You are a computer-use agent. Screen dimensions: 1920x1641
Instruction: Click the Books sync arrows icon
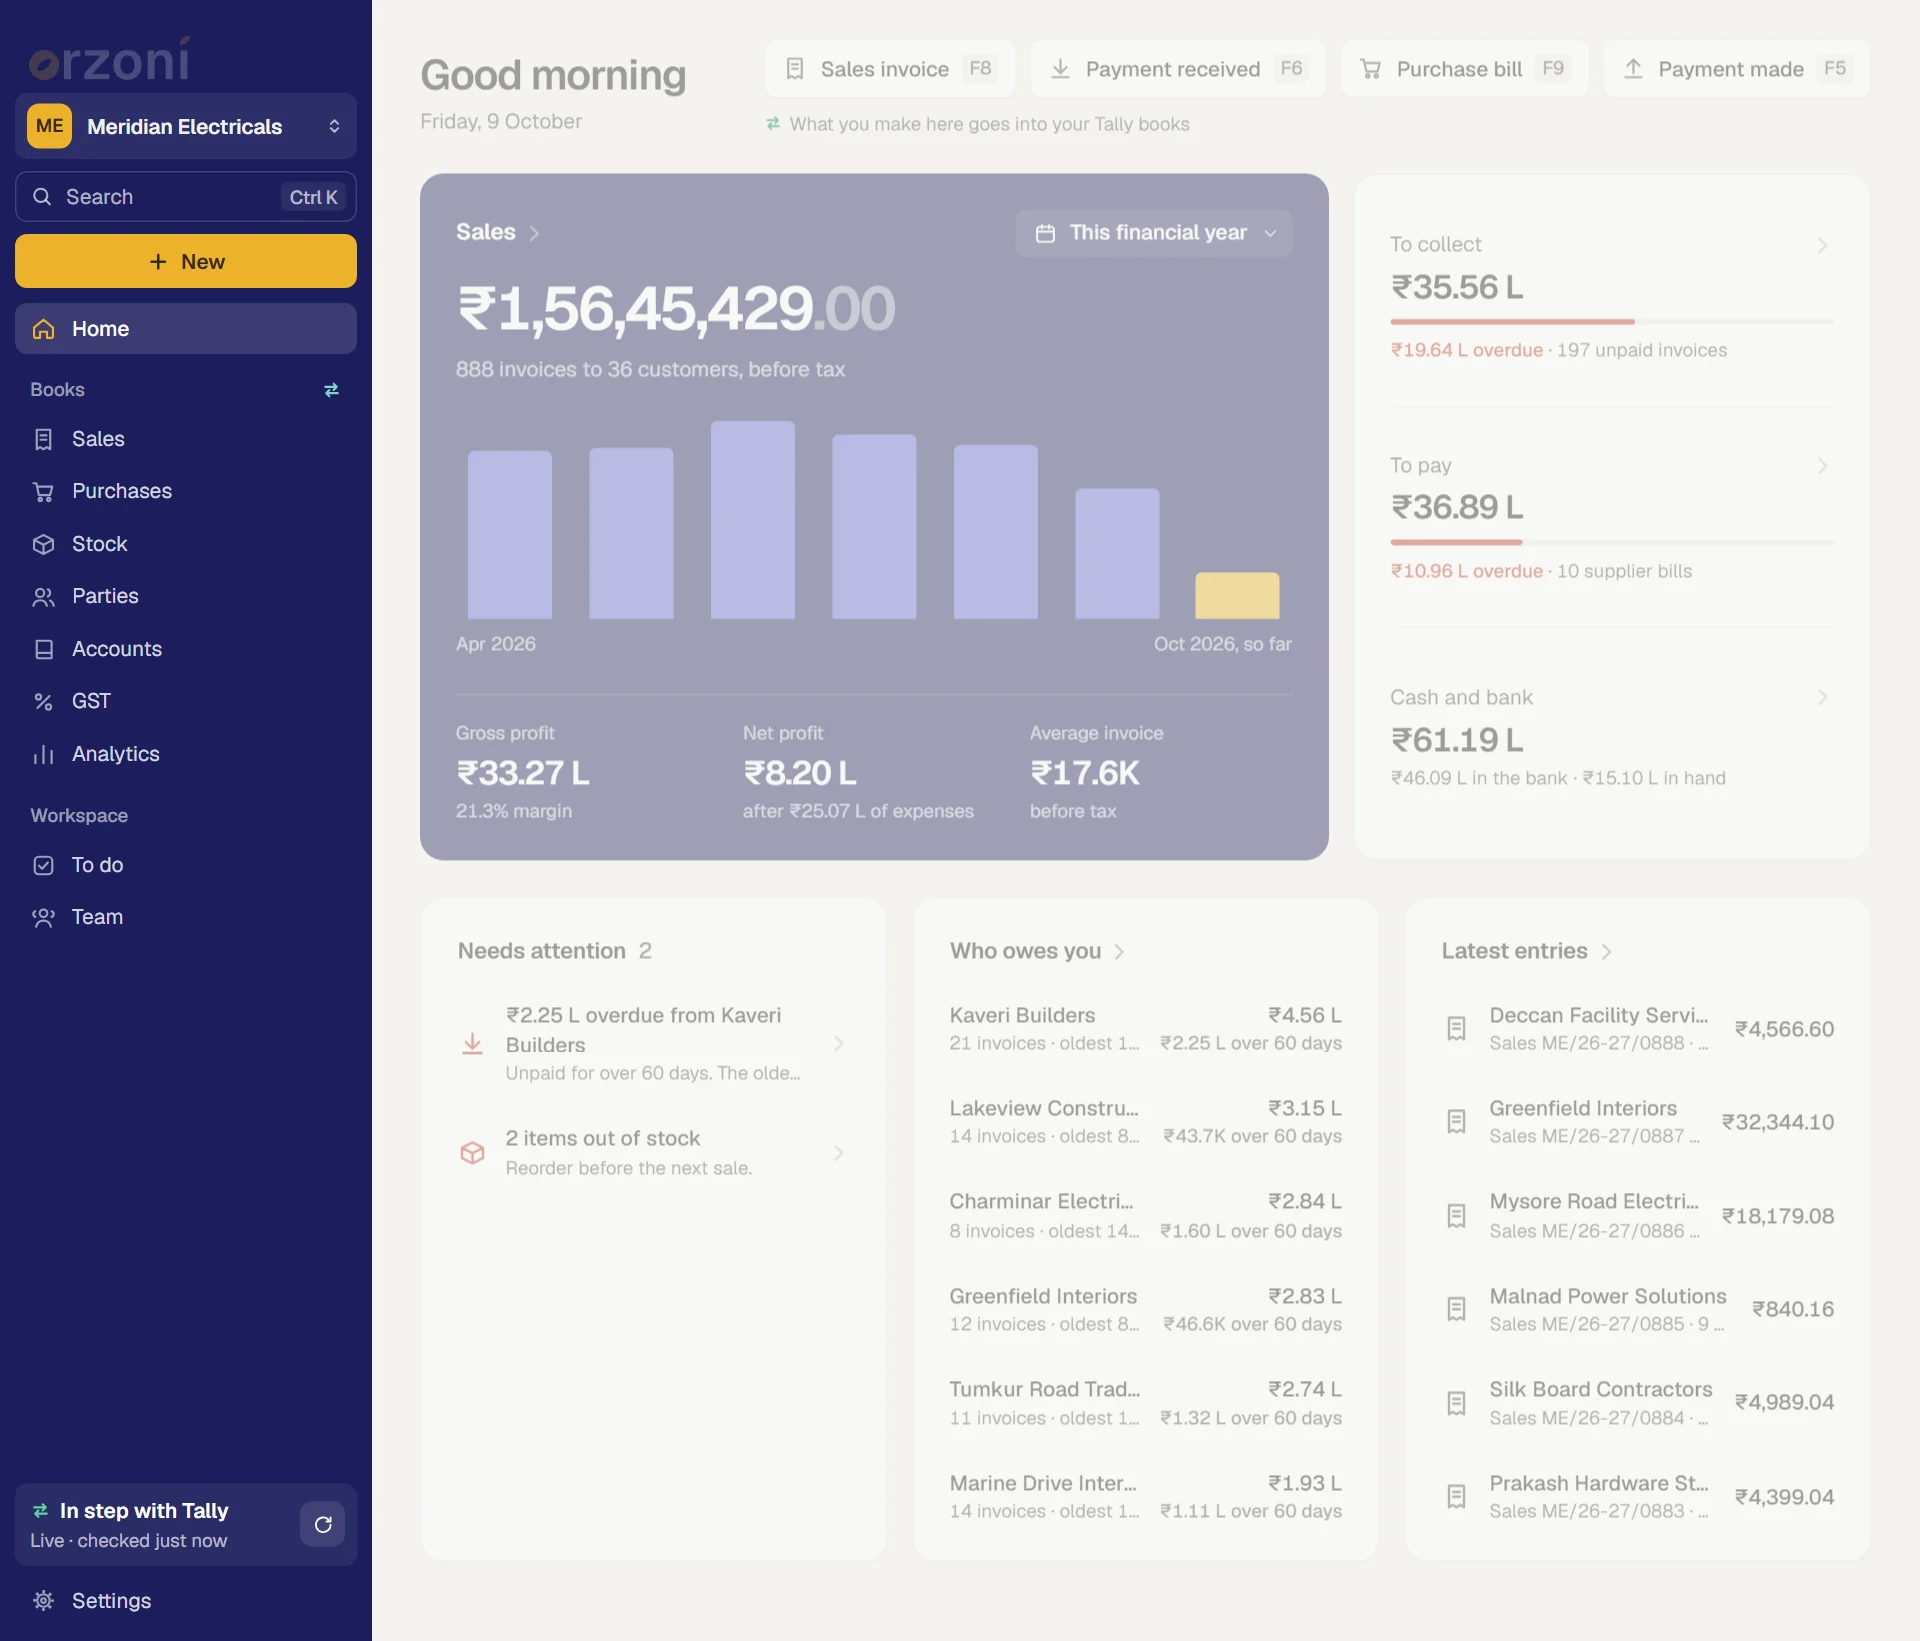pyautogui.click(x=331, y=390)
